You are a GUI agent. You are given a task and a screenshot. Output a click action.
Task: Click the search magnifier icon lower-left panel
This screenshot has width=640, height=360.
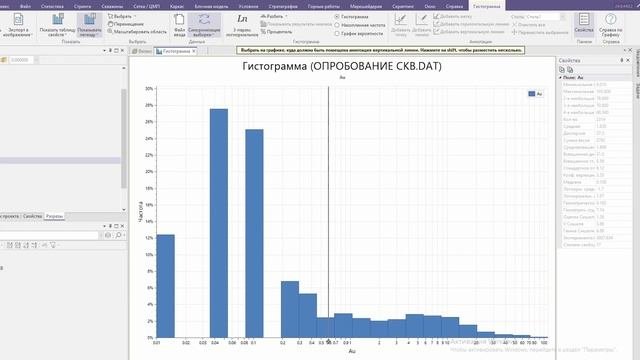[118, 236]
